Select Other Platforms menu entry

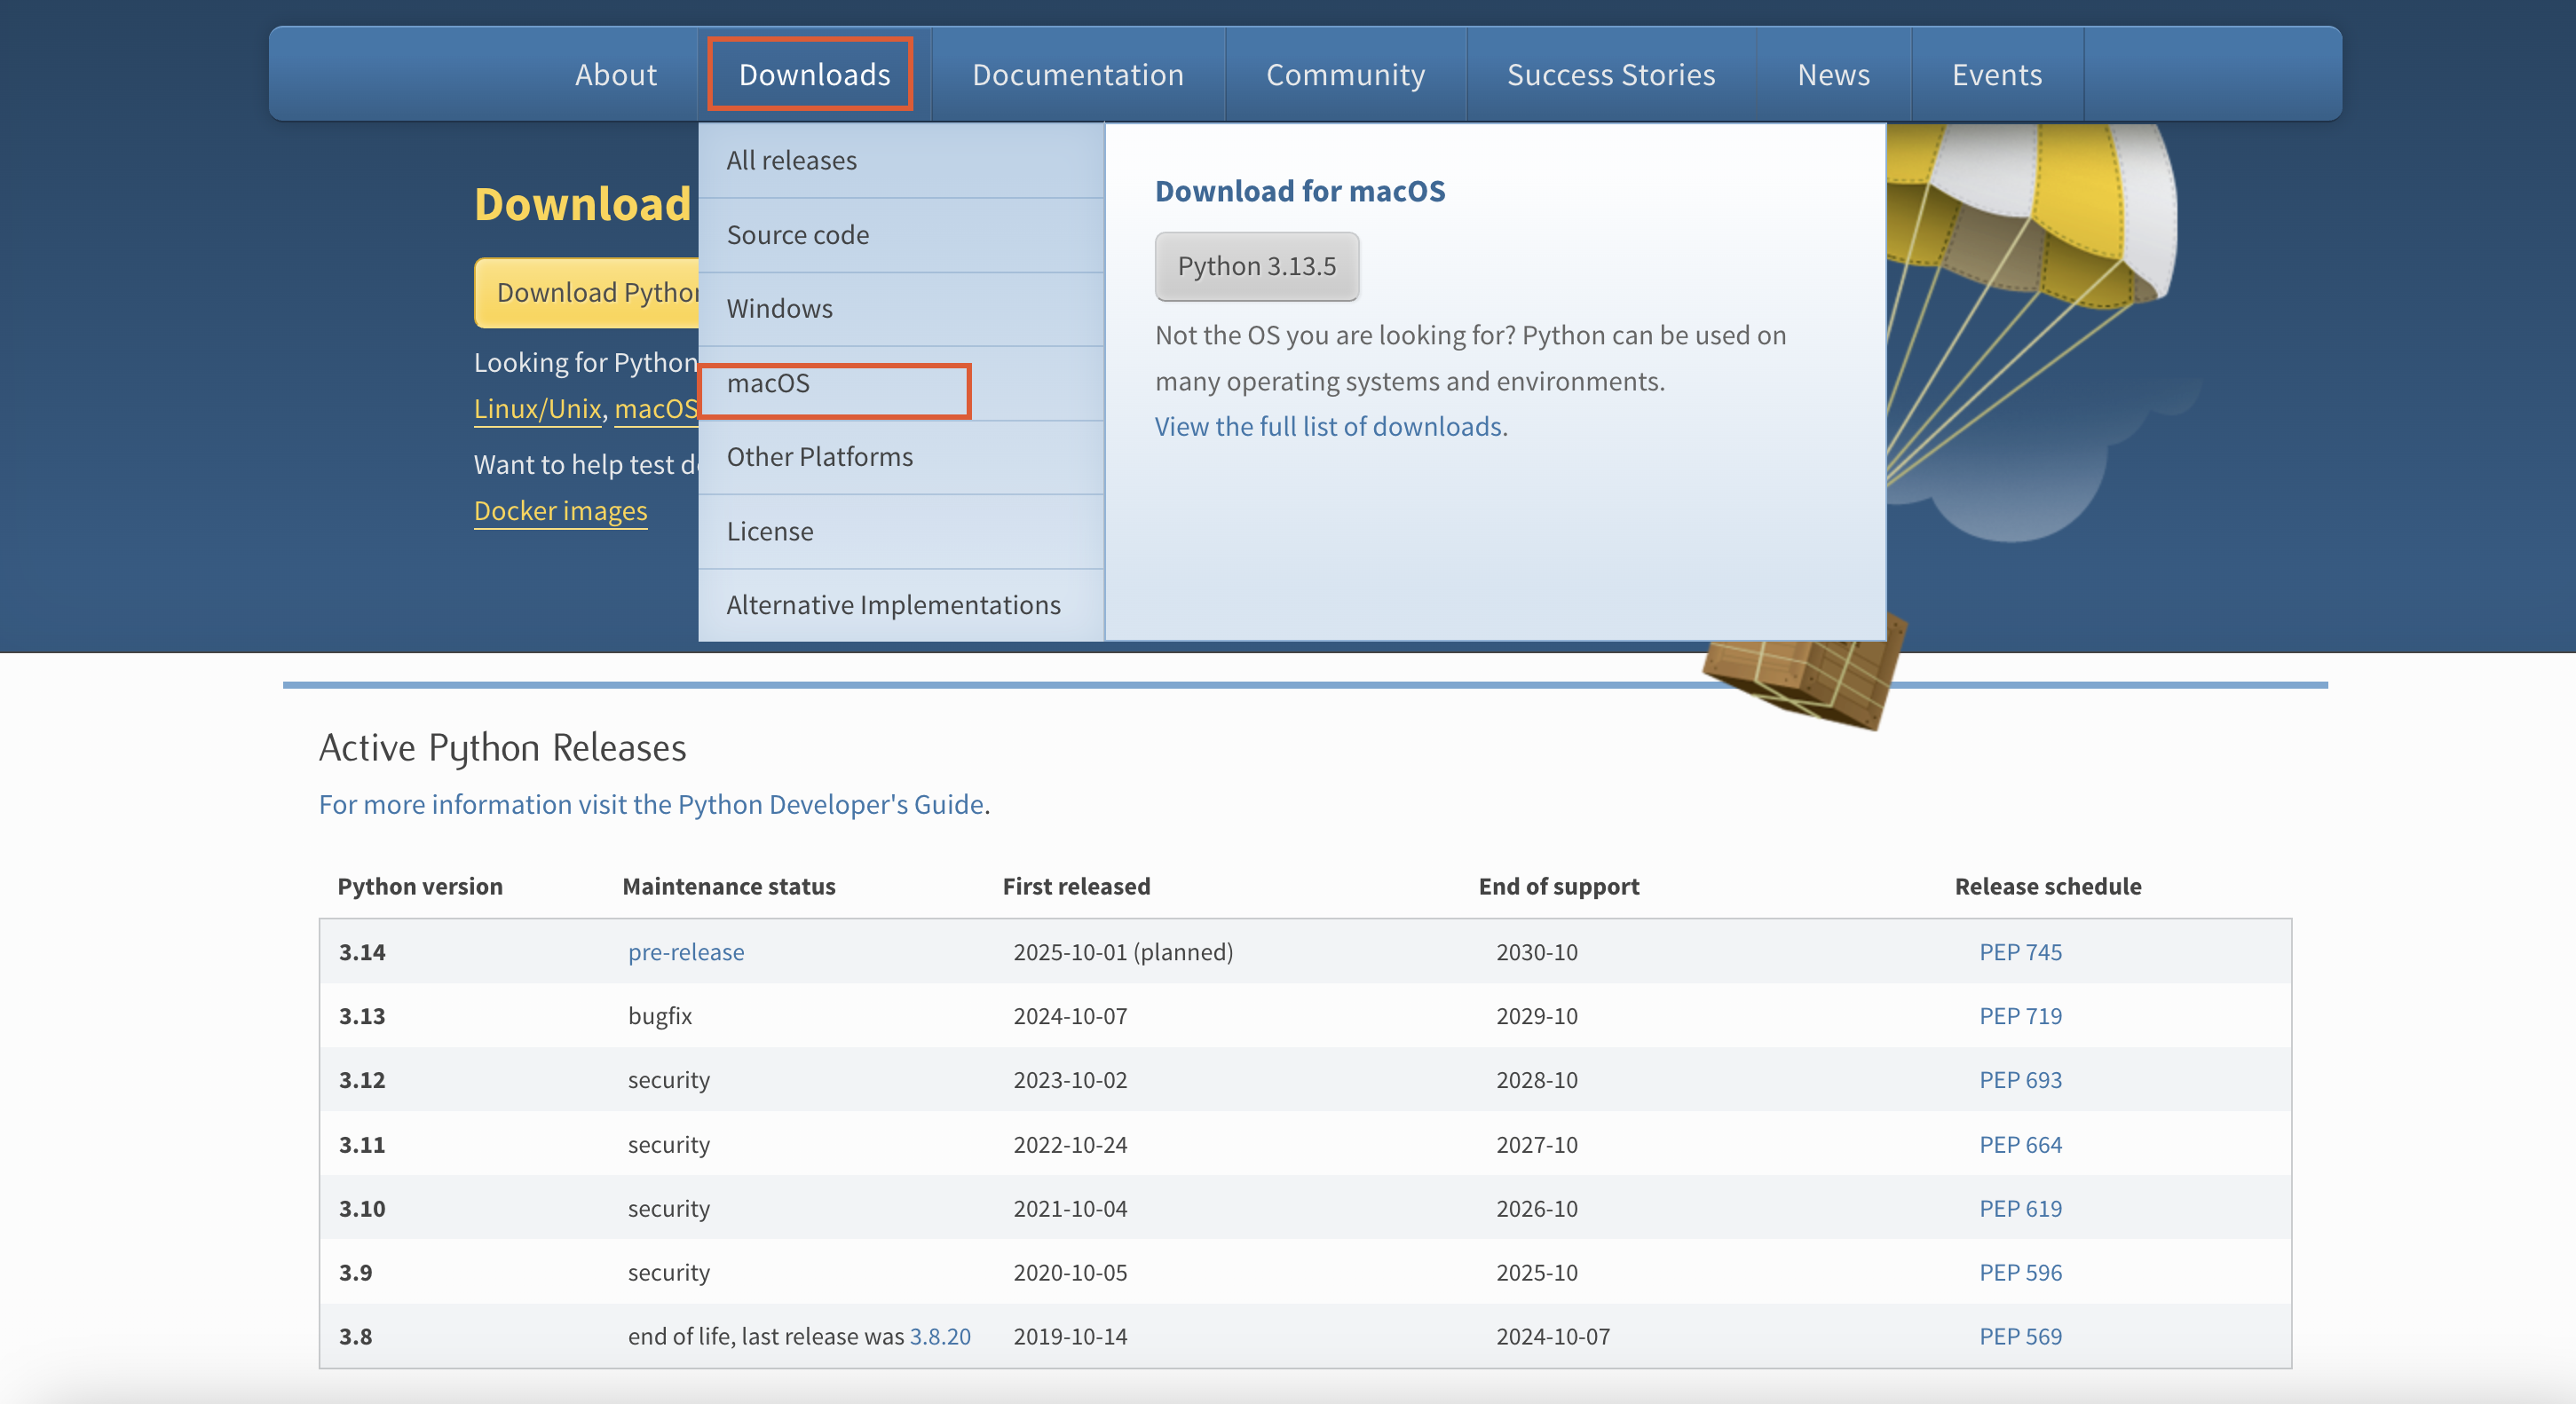(901, 457)
